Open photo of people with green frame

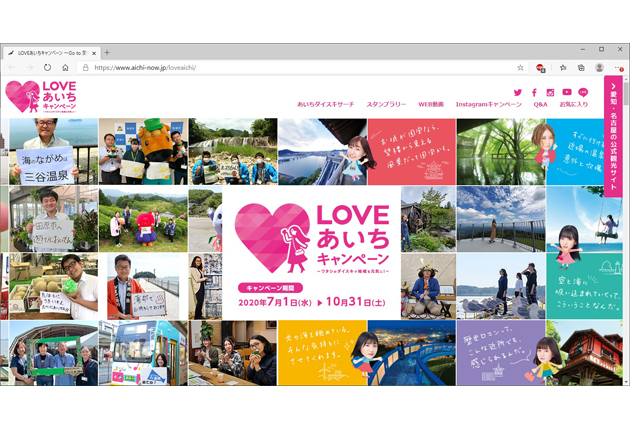(53, 353)
